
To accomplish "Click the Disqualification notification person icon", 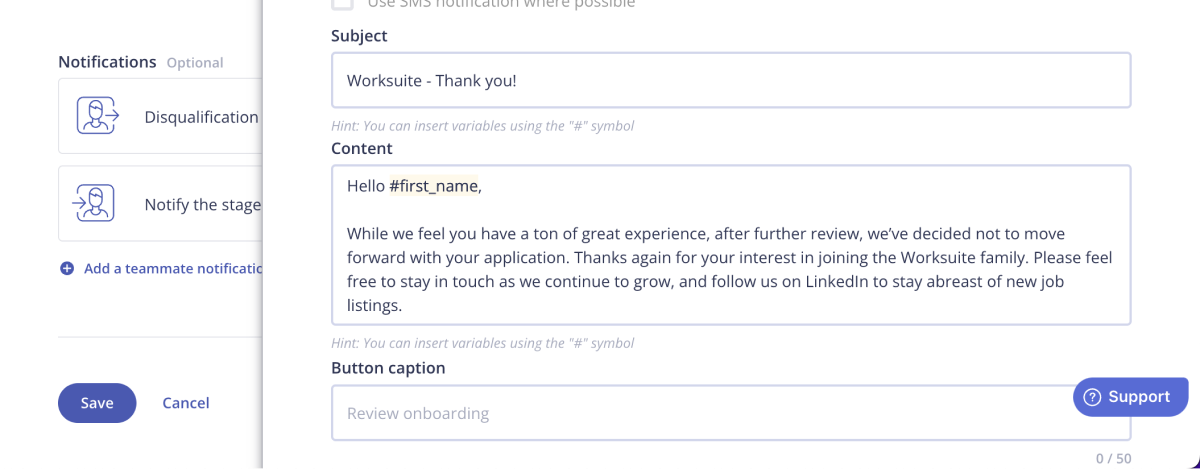I will tap(98, 116).
